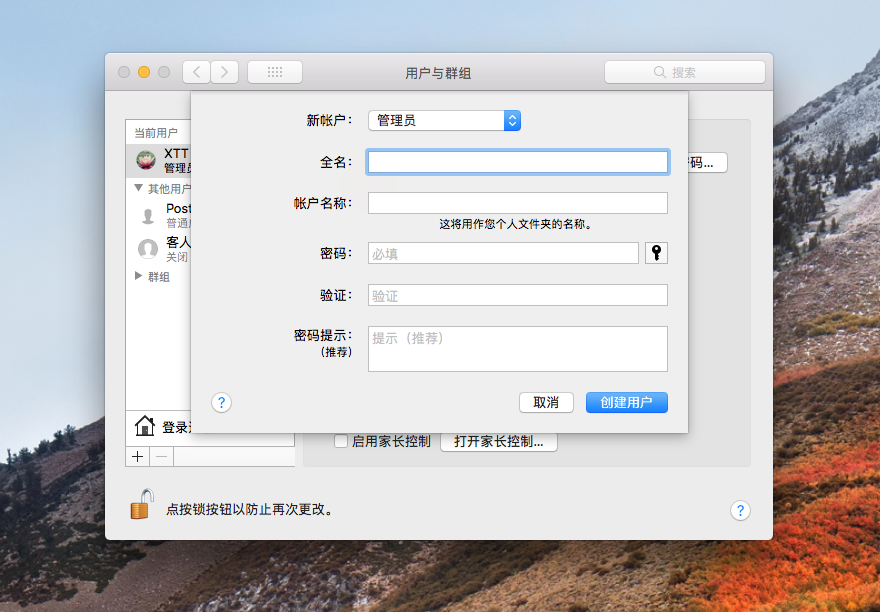Add user with plus button
880x612 pixels.
coord(138,456)
